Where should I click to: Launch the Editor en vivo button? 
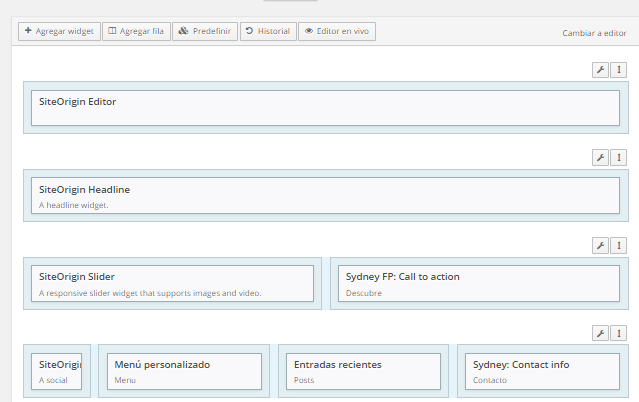tap(337, 31)
